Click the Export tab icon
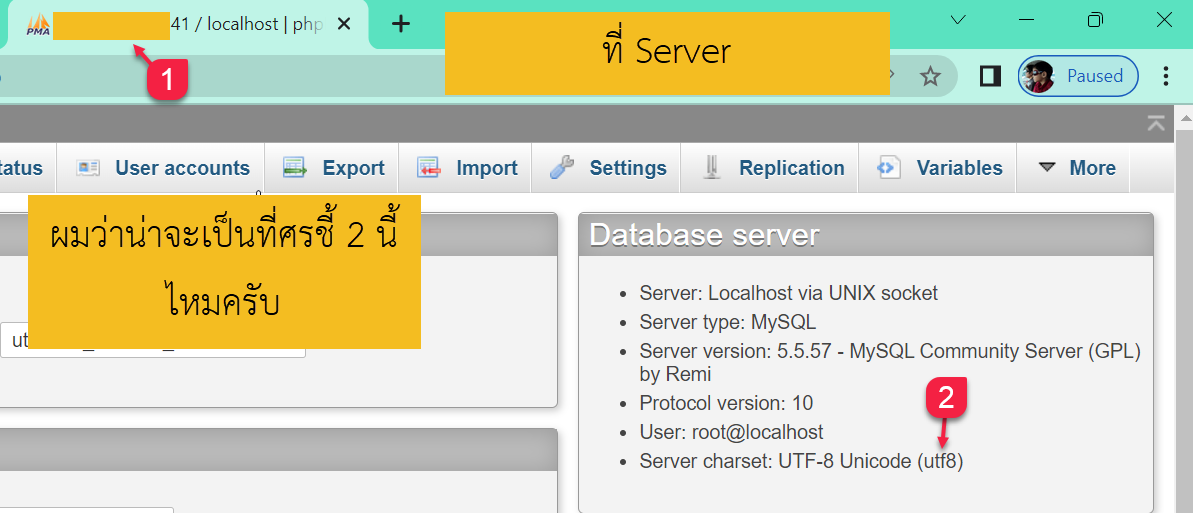The width and height of the screenshot is (1193, 513). click(x=294, y=168)
